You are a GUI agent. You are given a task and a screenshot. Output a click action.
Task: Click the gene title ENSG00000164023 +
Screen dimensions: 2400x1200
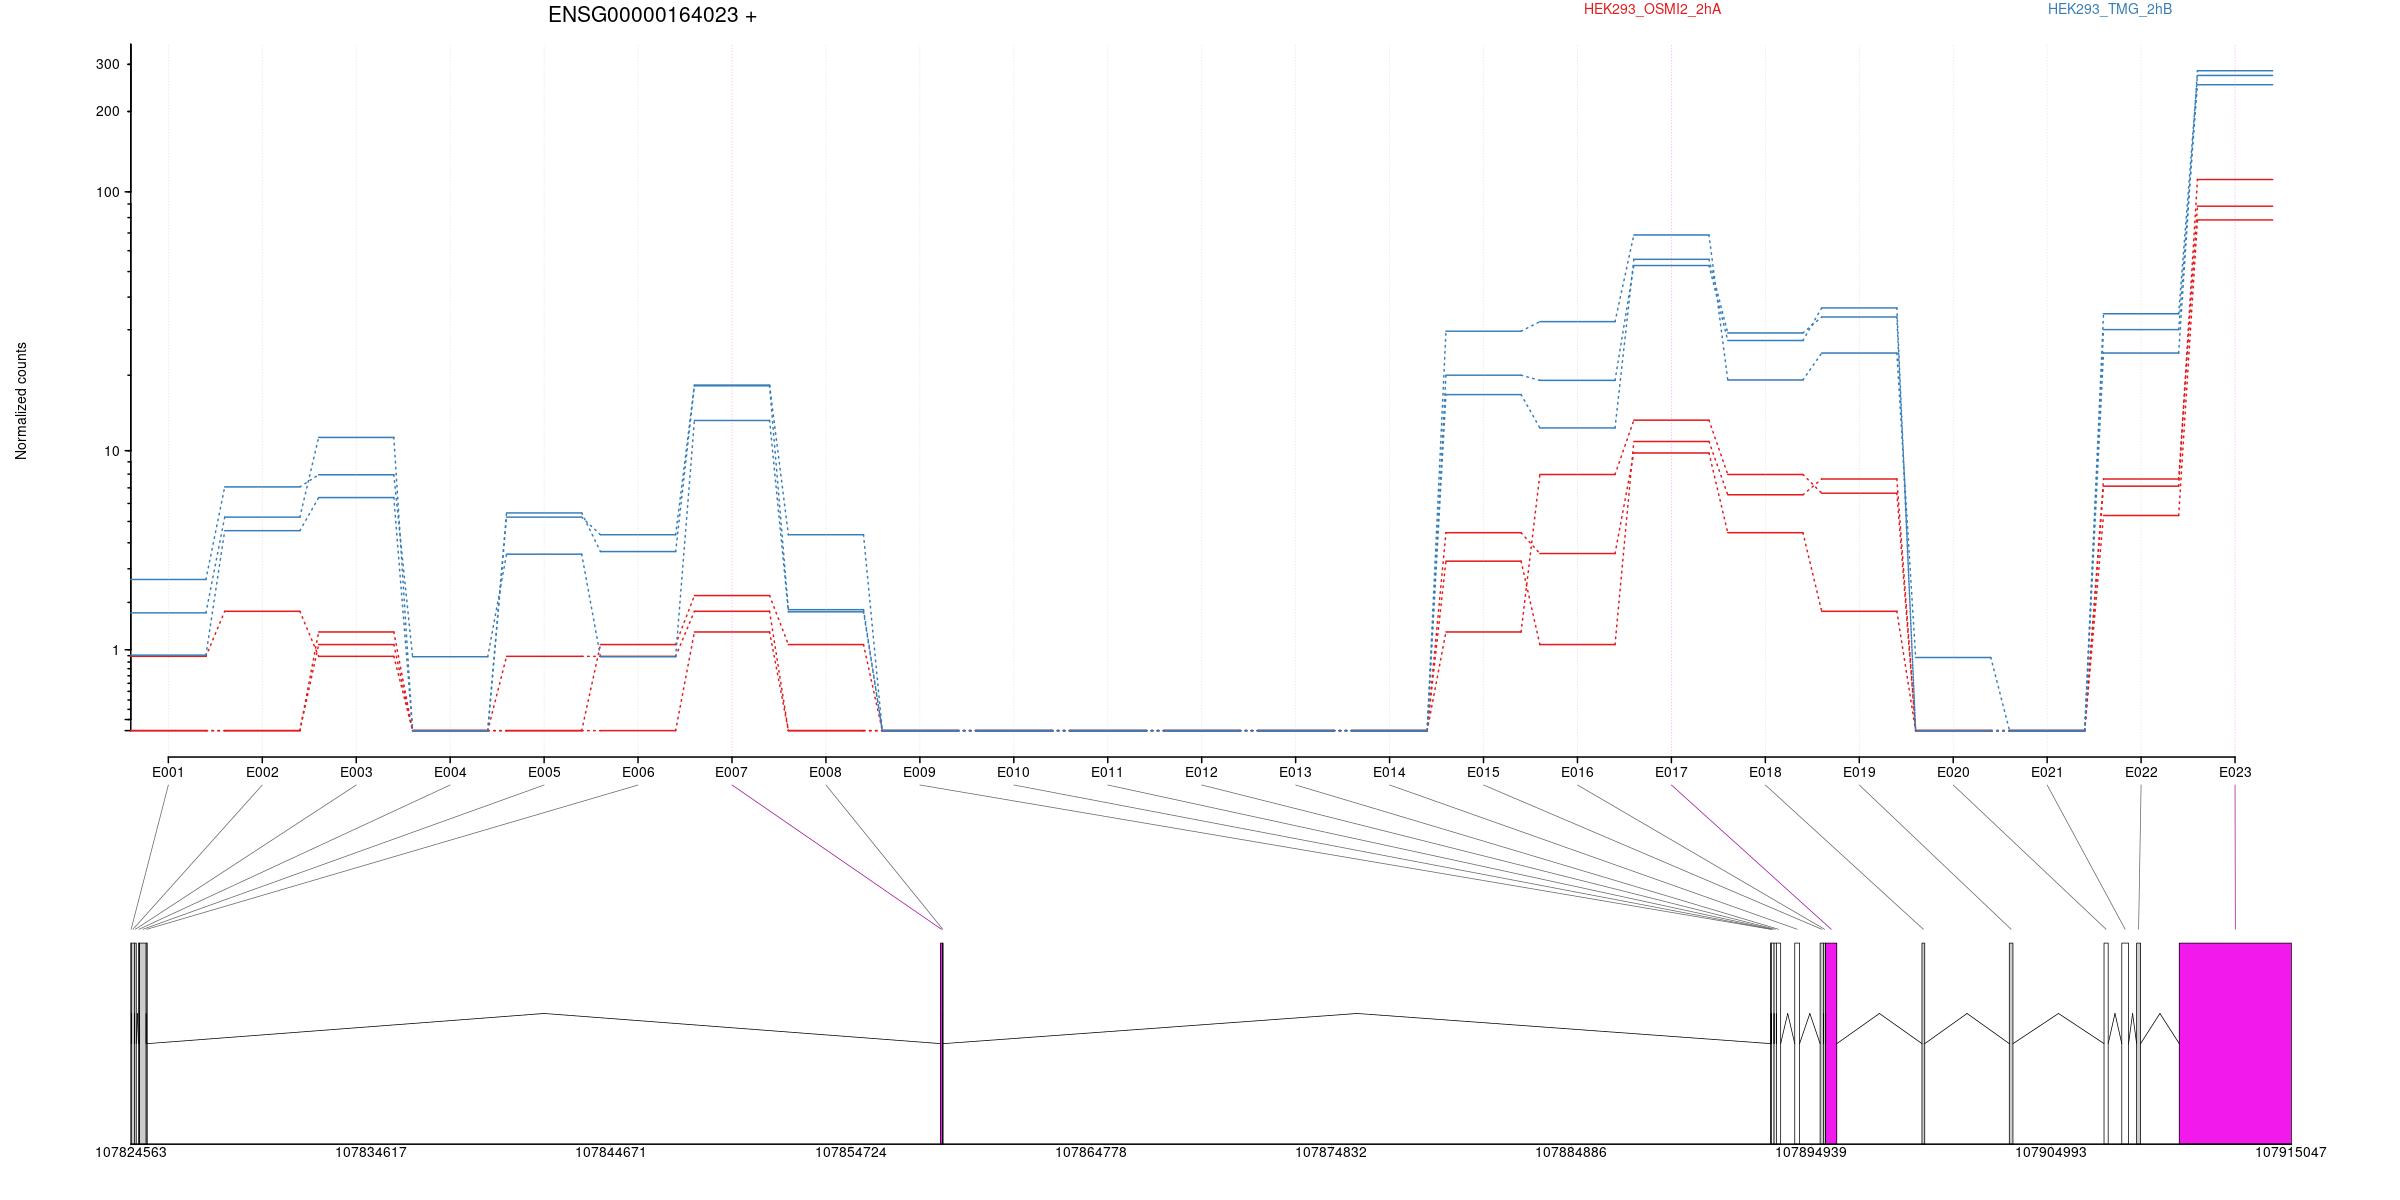pos(652,15)
